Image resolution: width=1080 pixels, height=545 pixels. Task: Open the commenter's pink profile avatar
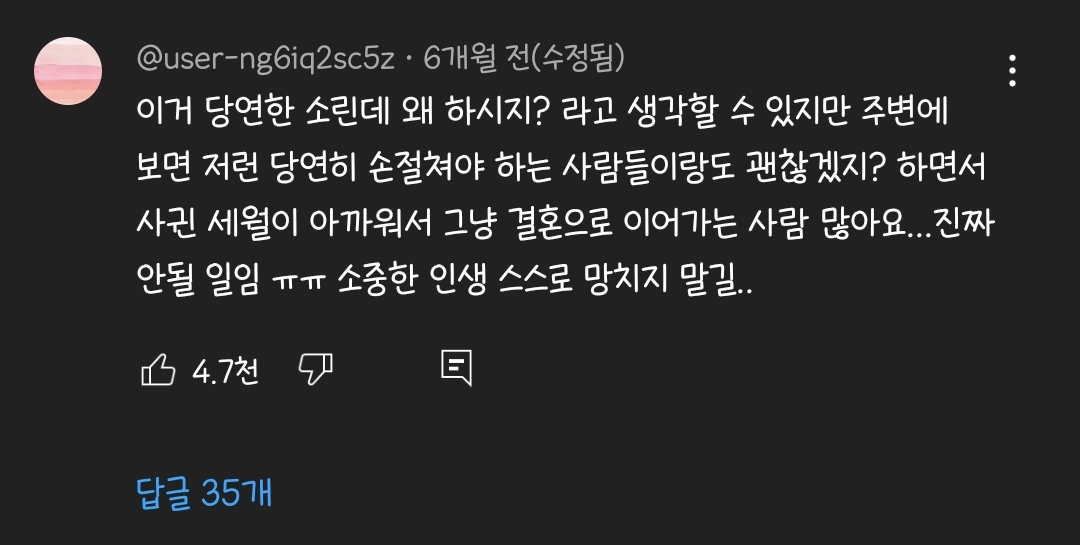click(x=68, y=71)
